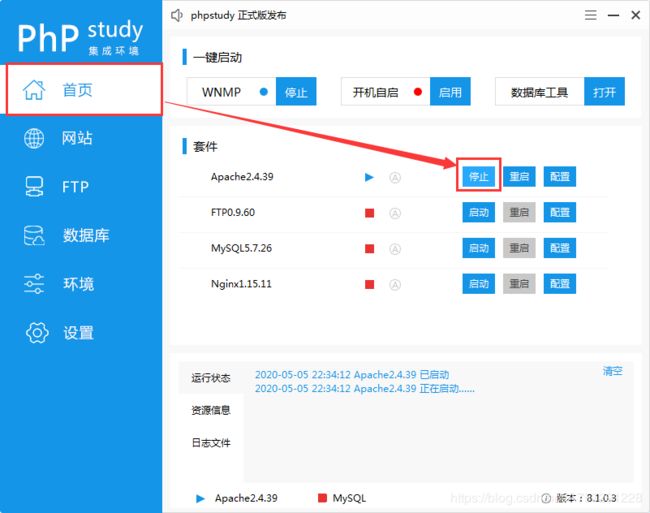Stop the Apache2.4.39 service
Viewport: 650px width, 513px height.
[x=479, y=177]
